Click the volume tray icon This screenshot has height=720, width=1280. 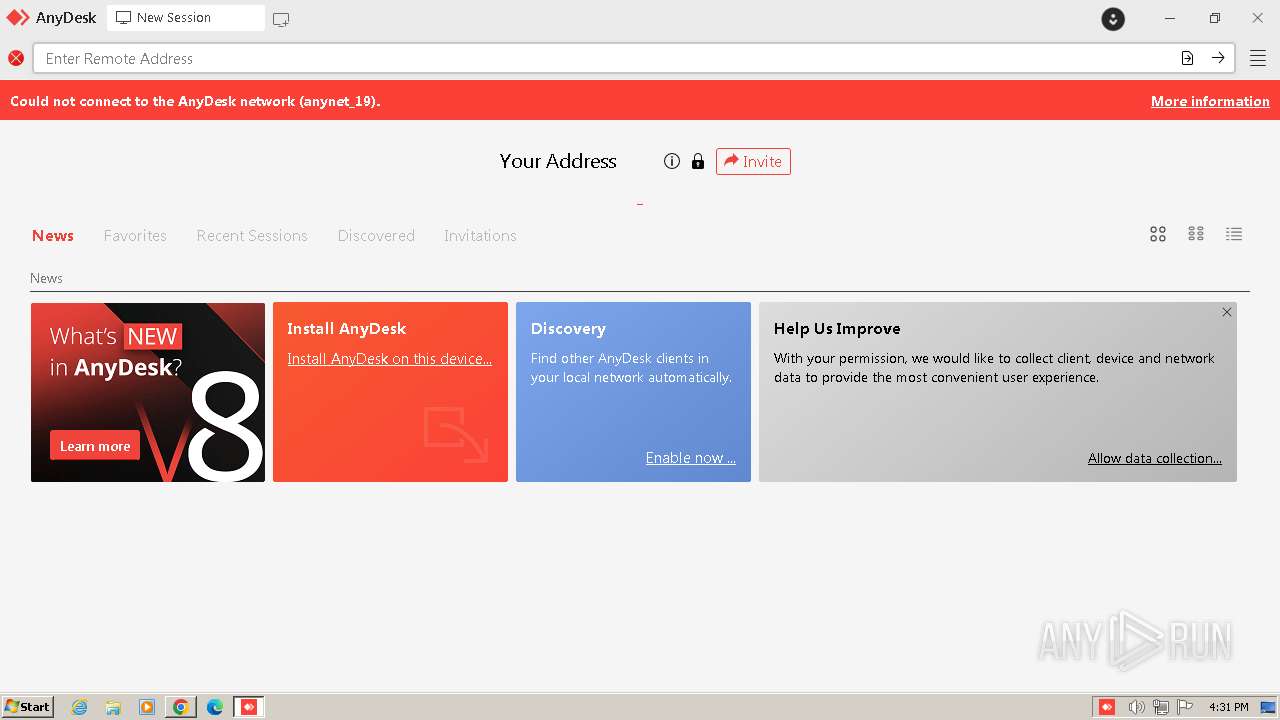coord(1136,707)
